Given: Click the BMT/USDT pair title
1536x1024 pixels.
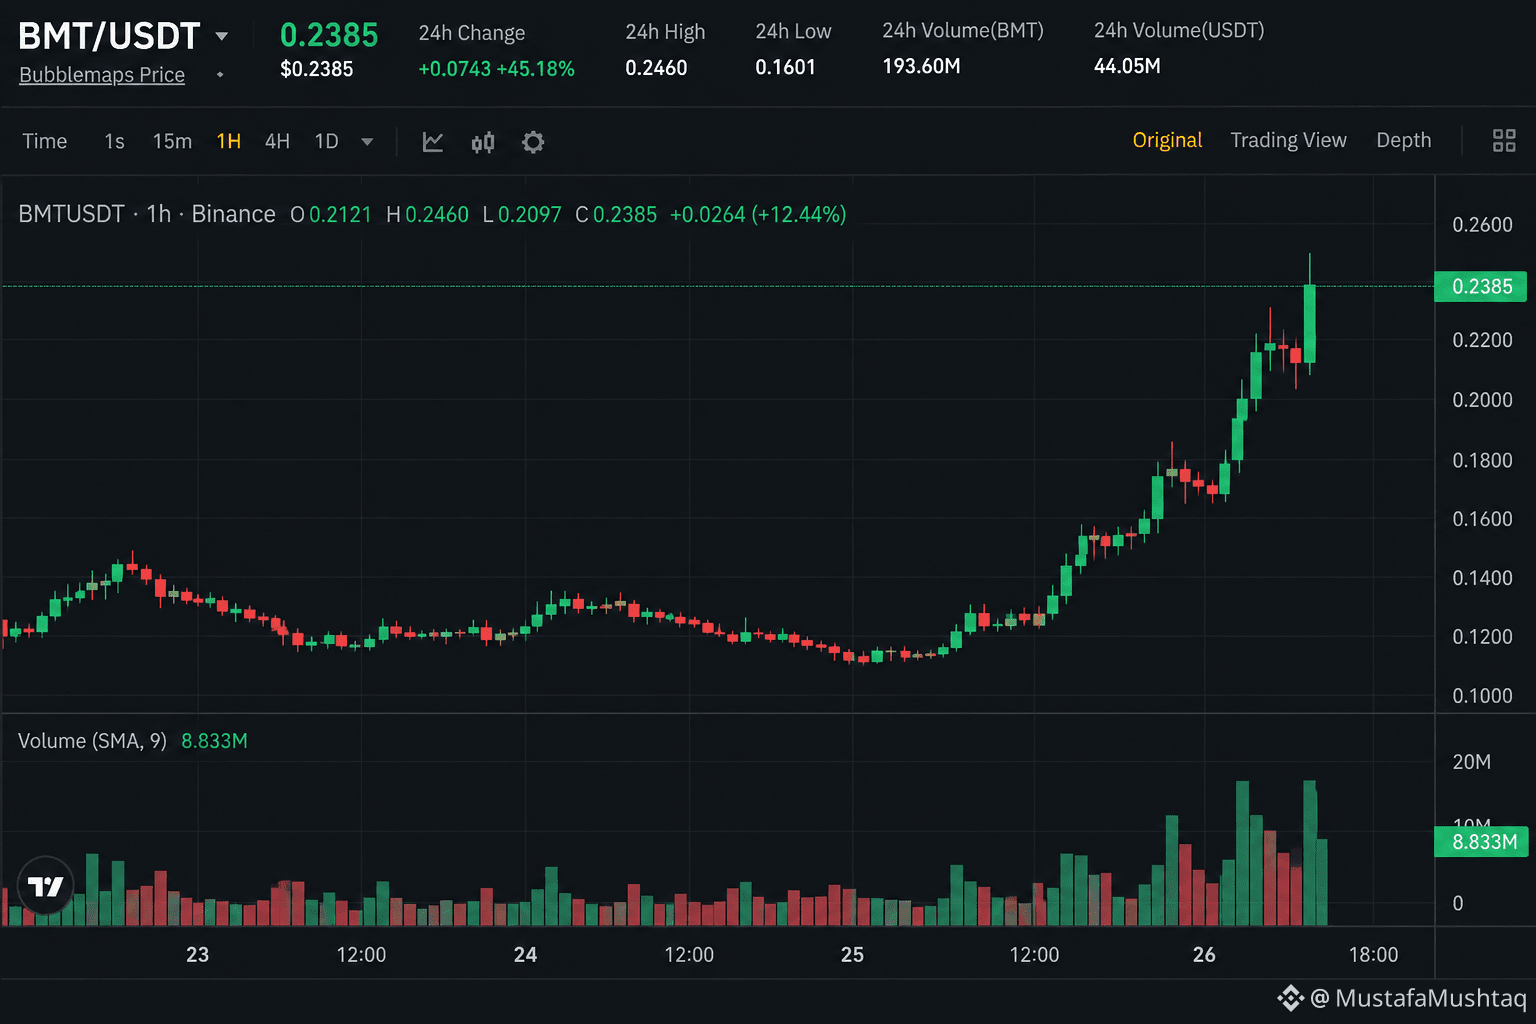Looking at the screenshot, I should pos(109,36).
